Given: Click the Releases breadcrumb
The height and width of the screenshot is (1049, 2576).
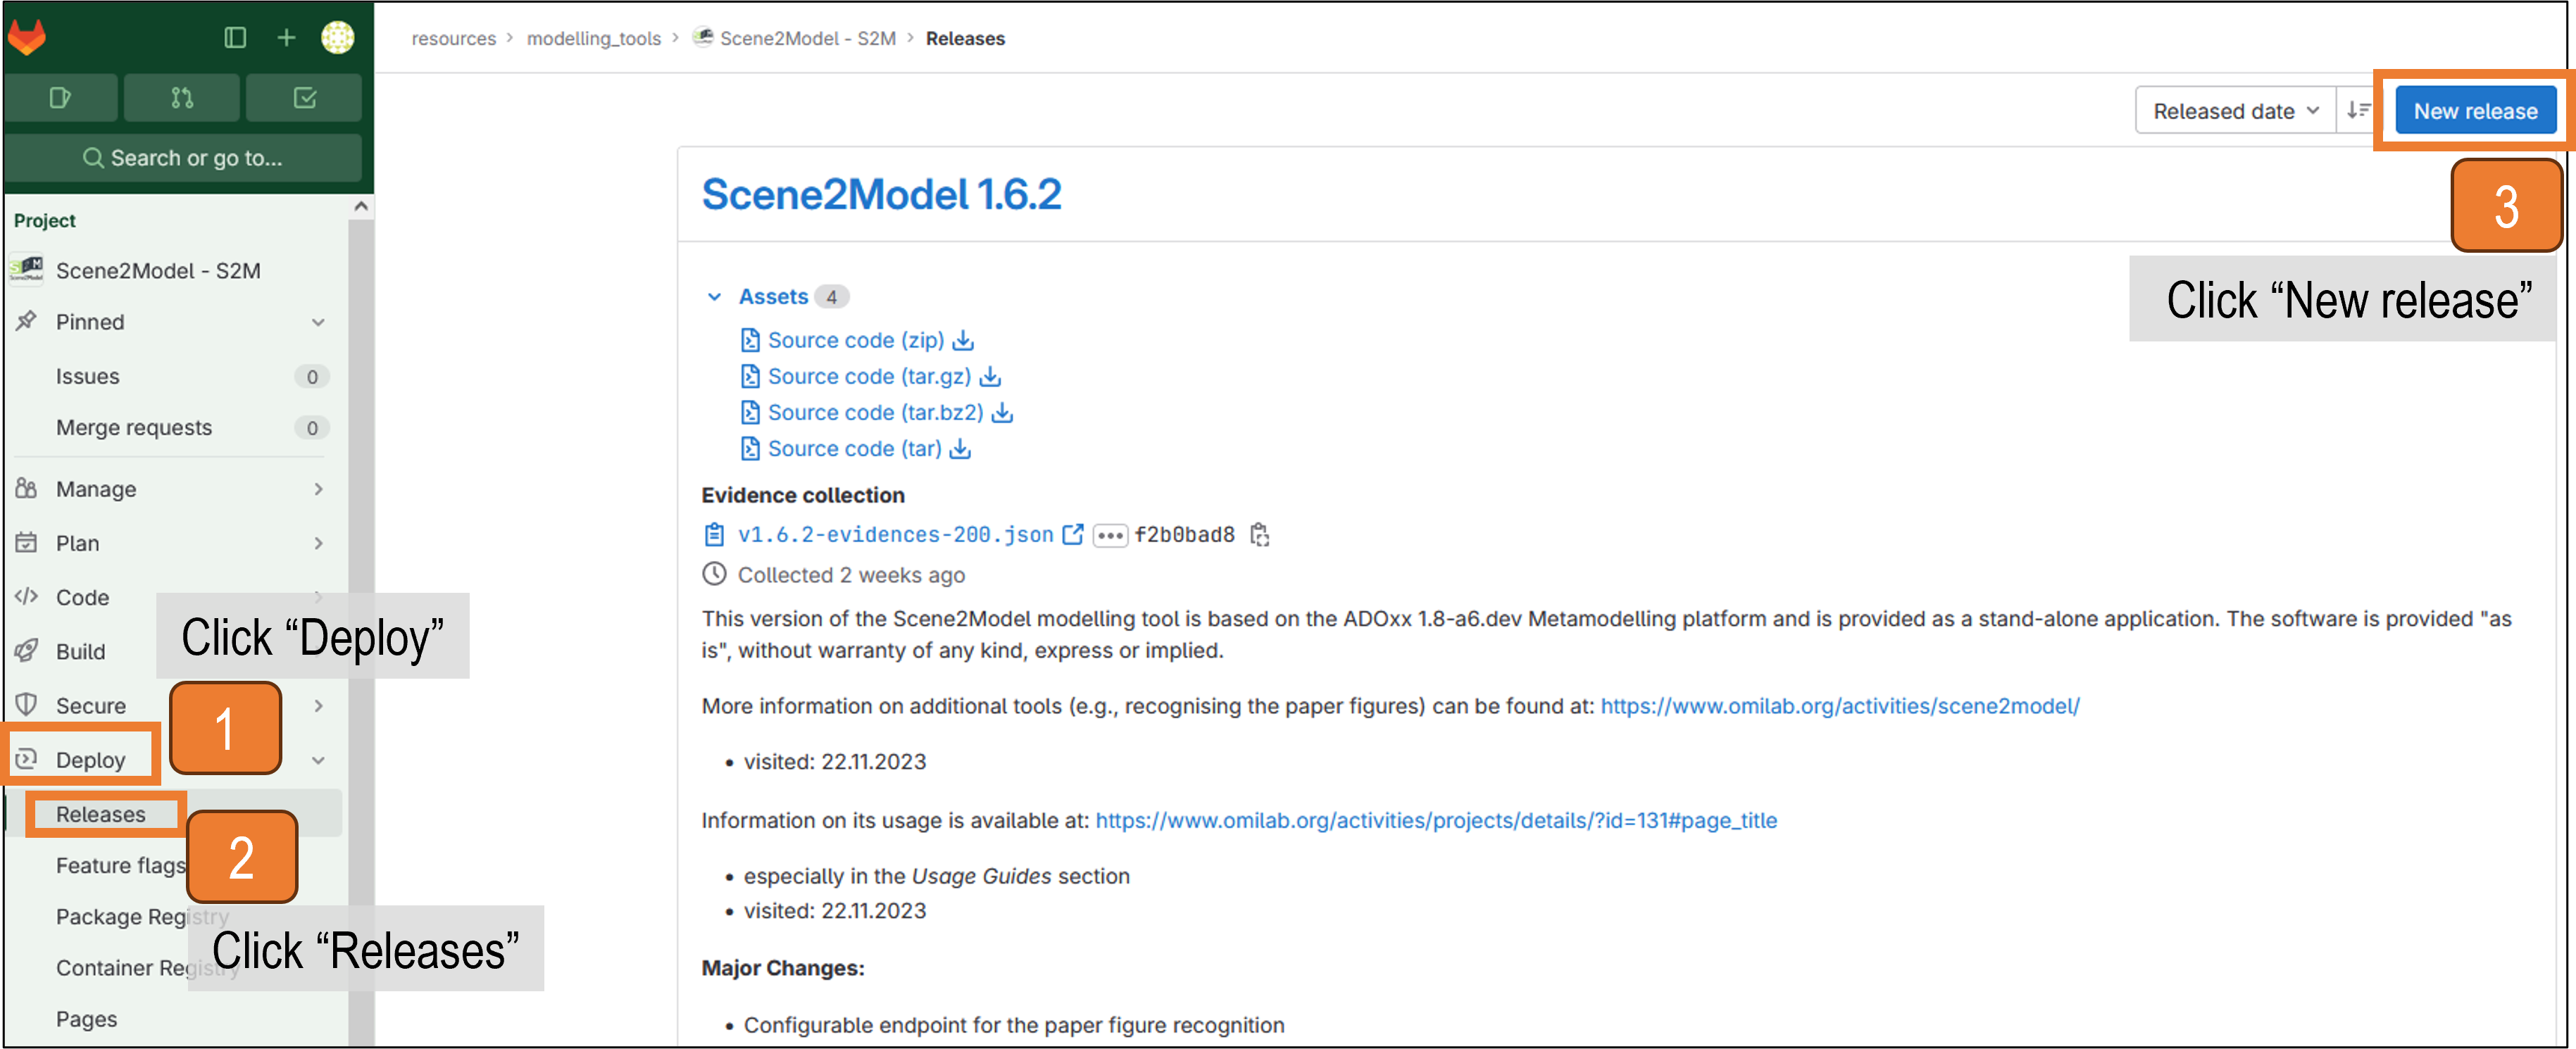Looking at the screenshot, I should [x=965, y=38].
